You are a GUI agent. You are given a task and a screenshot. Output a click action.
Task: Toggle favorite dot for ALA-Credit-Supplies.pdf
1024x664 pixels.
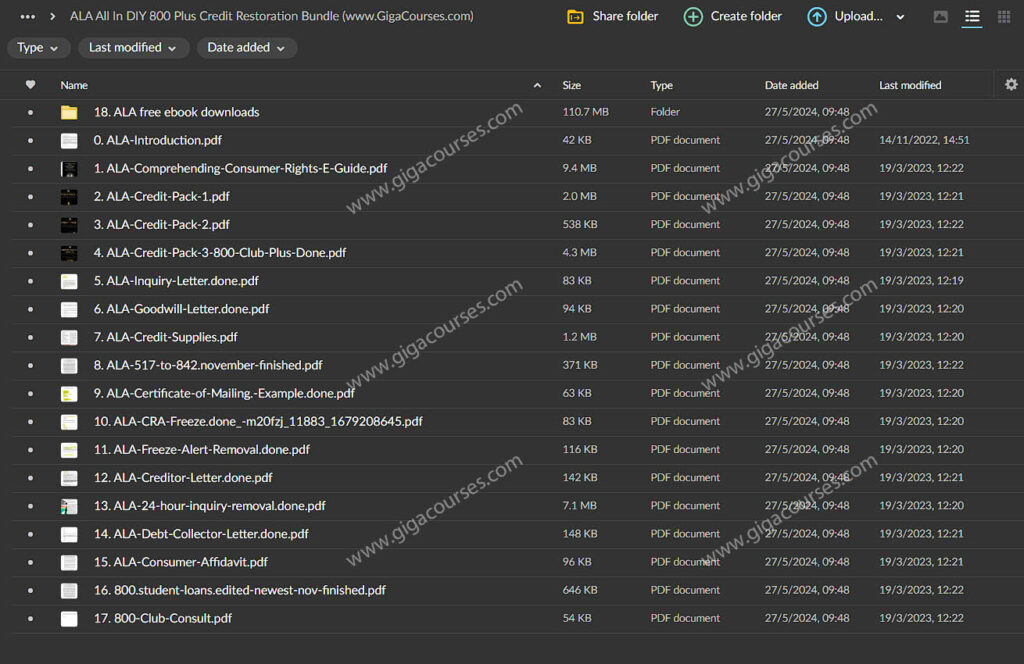[30, 338]
